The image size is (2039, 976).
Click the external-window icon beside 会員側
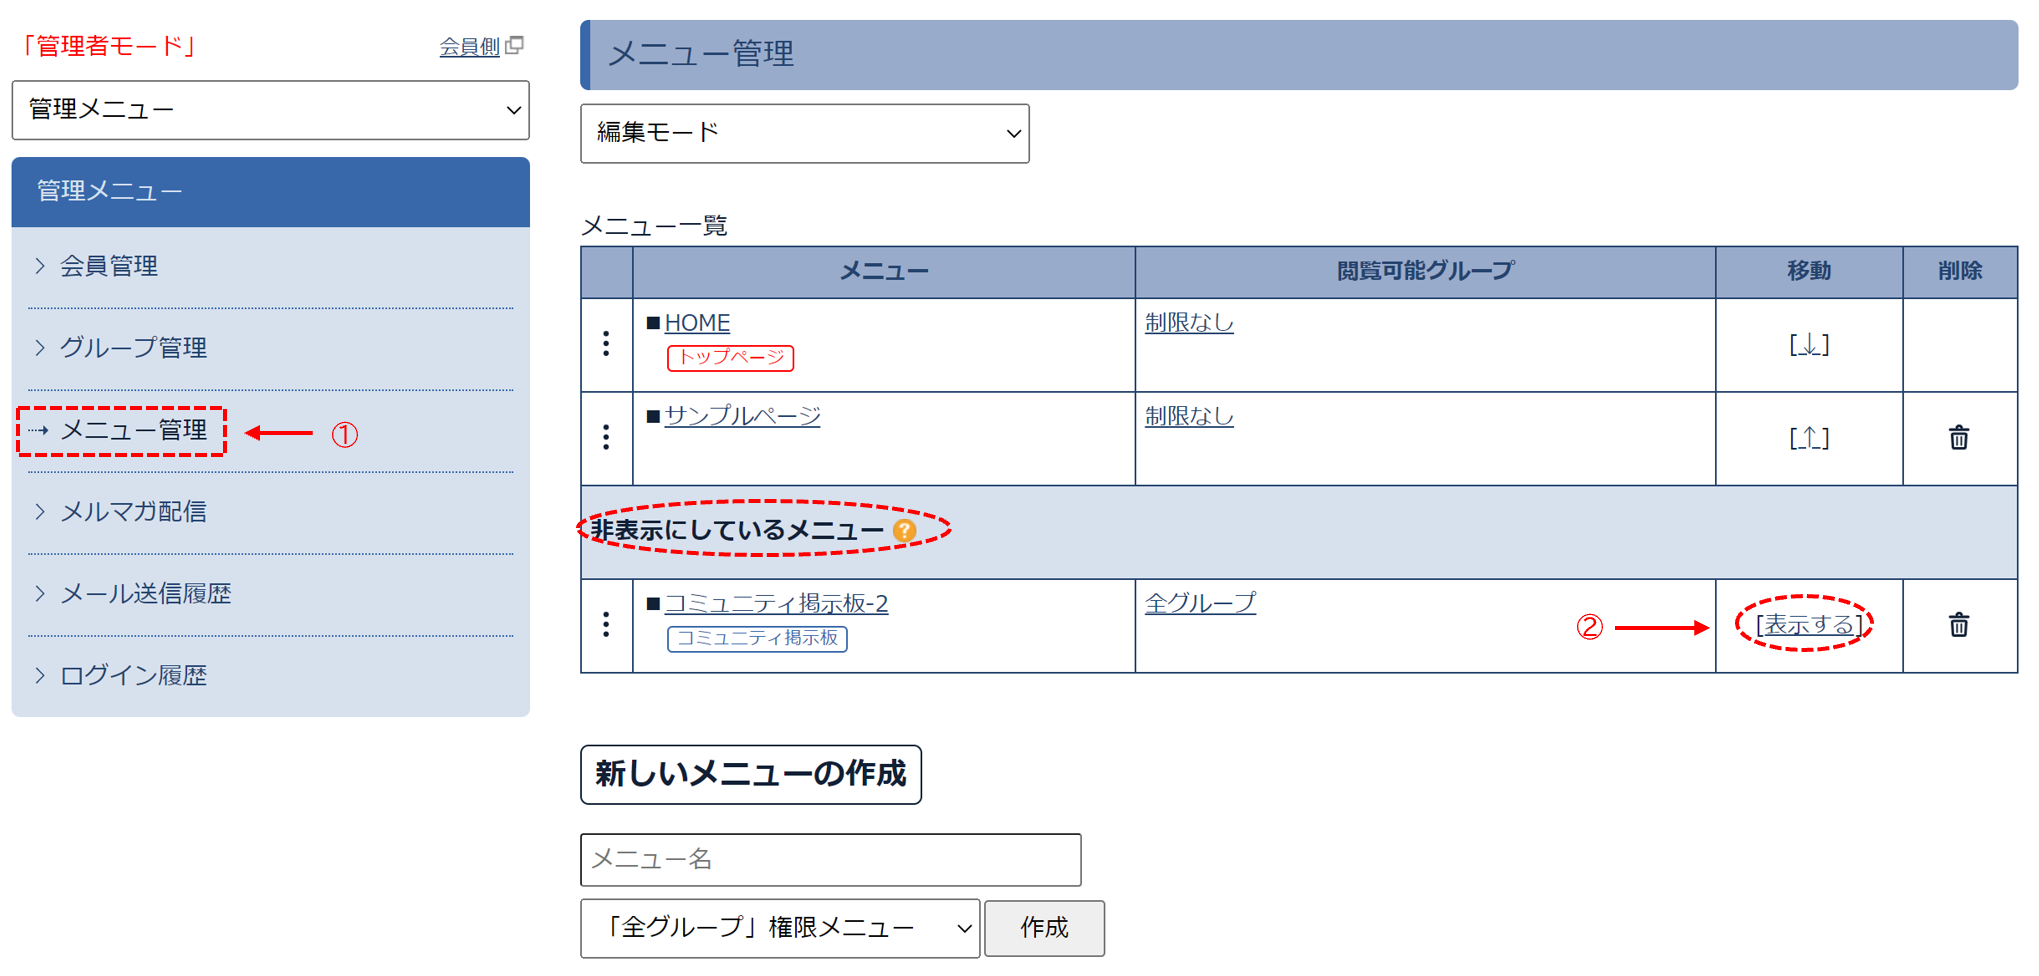(x=515, y=45)
